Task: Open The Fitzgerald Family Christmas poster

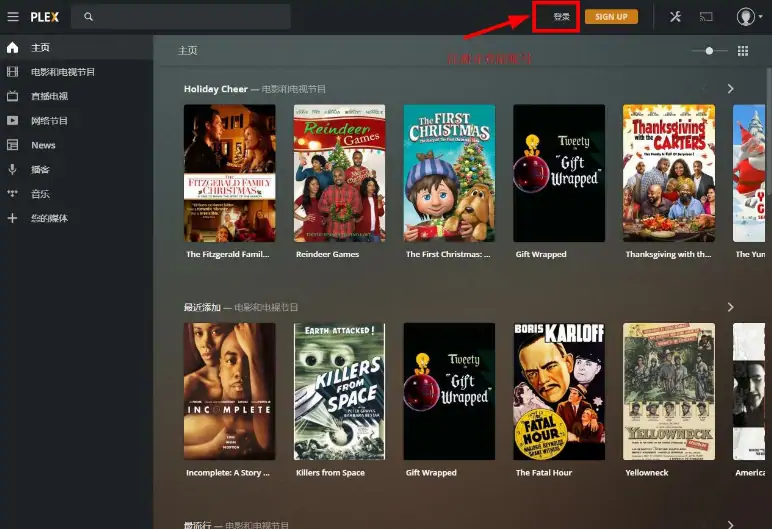Action: (229, 173)
